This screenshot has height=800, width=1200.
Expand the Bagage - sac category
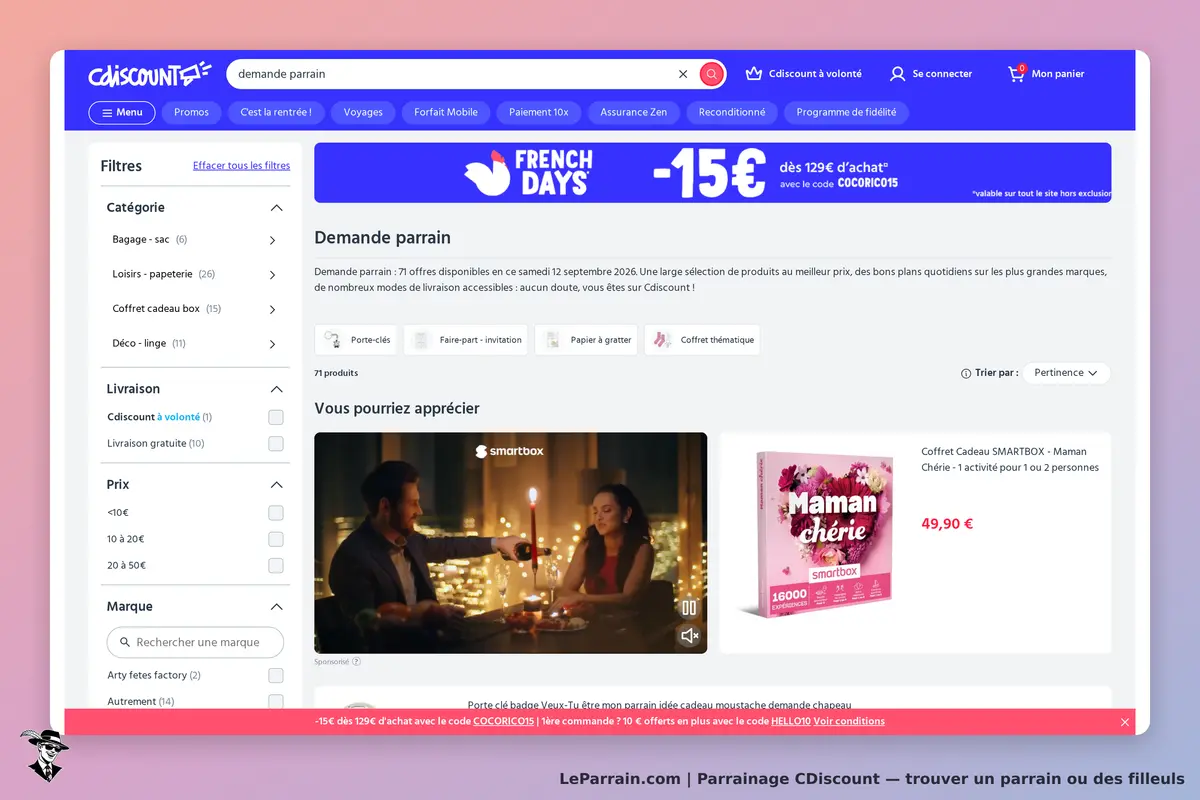click(273, 240)
